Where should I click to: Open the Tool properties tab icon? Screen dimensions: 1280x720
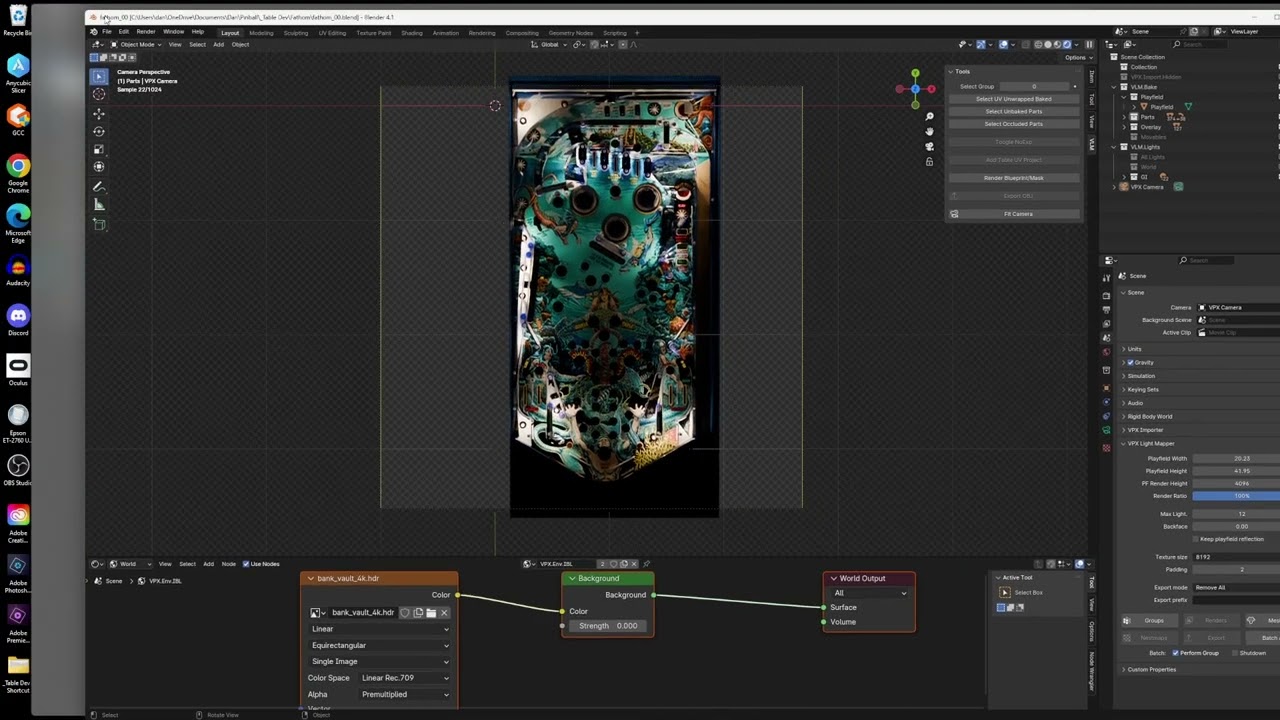1106,278
